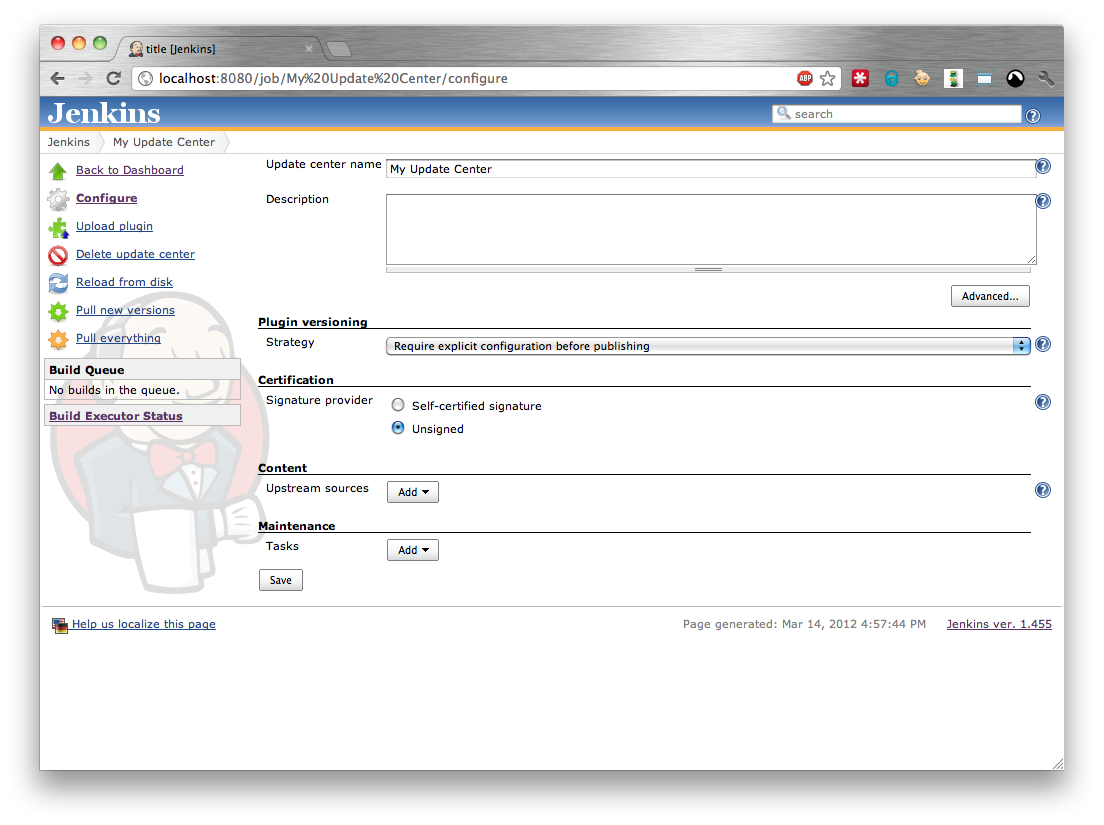Click the Jenkins search box
Viewport: 1104px width, 825px height.
896,114
